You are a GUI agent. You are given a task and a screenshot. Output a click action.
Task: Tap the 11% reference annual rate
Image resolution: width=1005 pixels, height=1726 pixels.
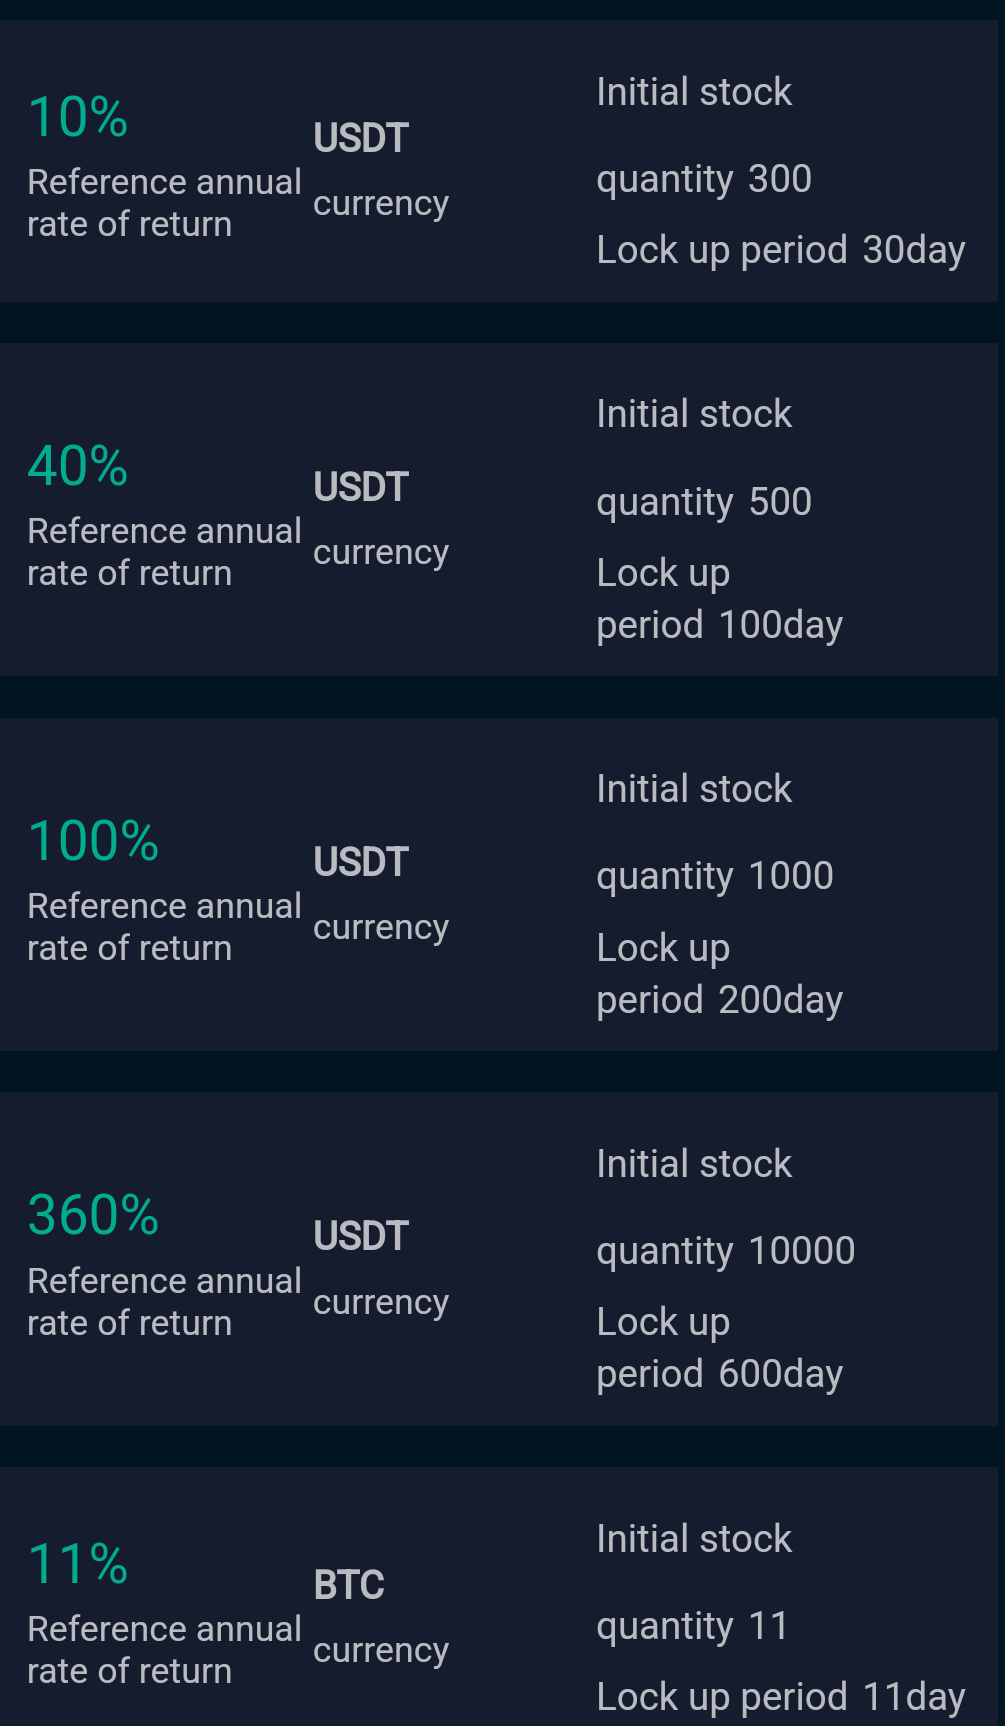pos(78,1565)
